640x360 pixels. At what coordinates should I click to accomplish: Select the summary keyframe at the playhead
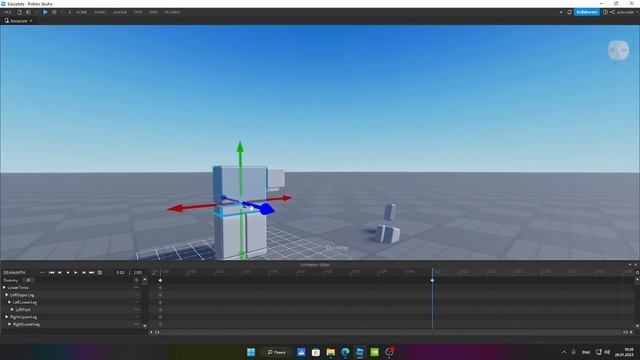coord(432,280)
